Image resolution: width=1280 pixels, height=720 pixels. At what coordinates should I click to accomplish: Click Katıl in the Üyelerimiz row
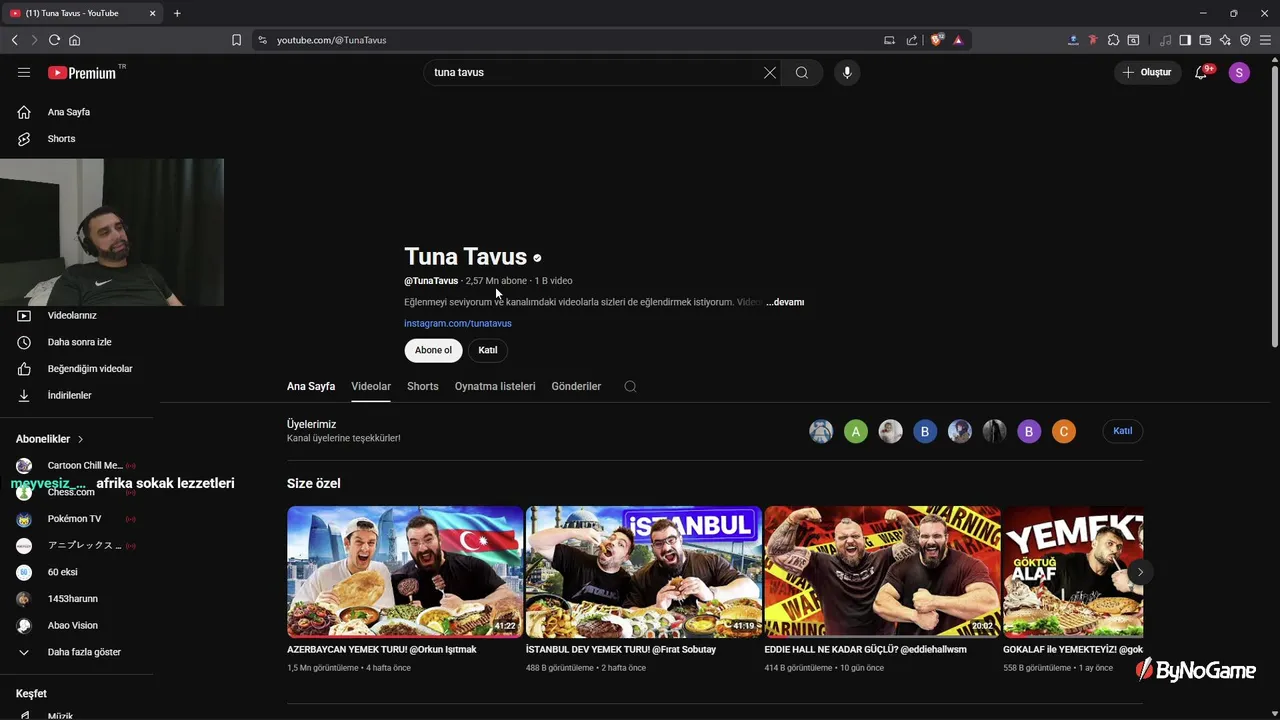(x=1123, y=431)
